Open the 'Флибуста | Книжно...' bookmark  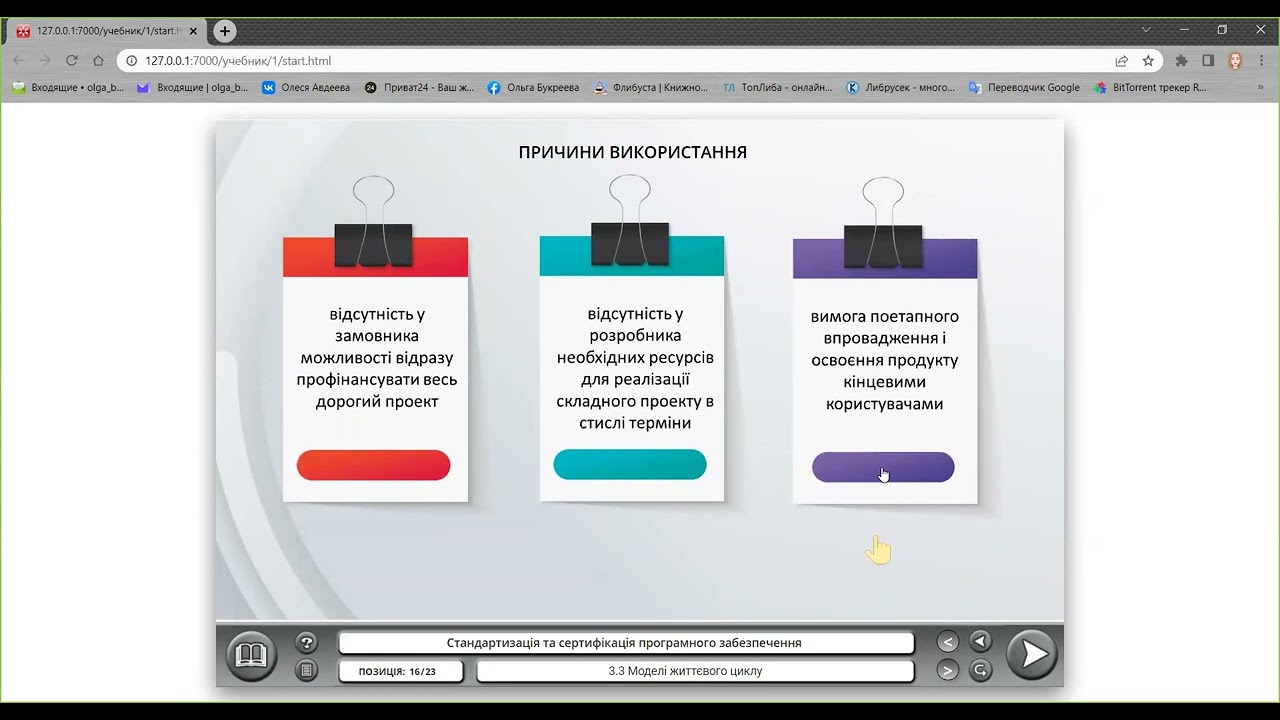(650, 87)
